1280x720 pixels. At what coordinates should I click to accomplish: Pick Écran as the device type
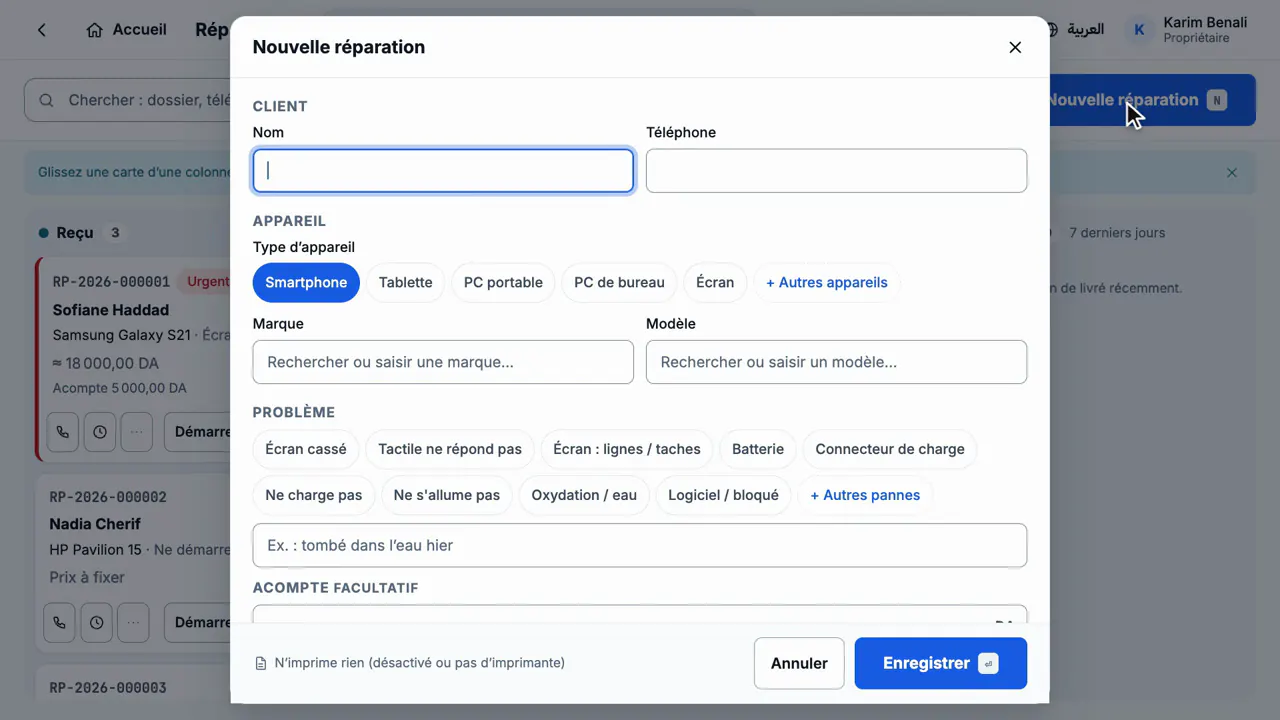coord(715,283)
